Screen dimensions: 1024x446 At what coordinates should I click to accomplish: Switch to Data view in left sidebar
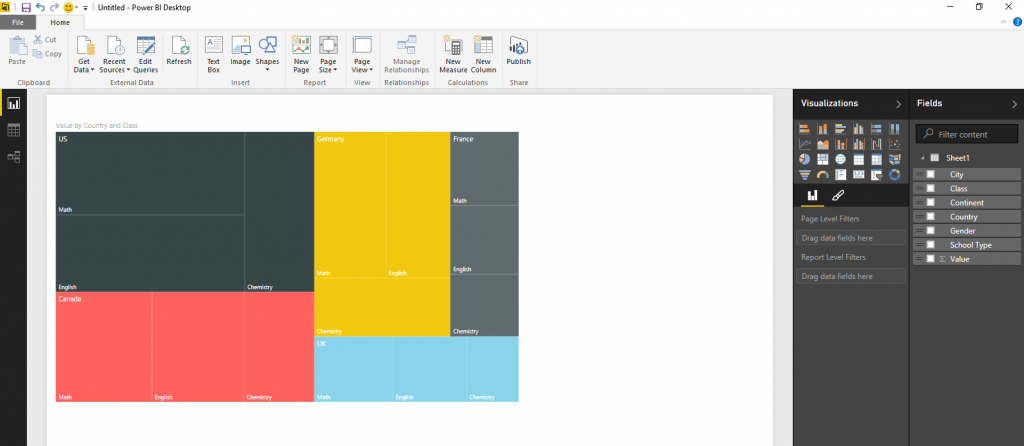[14, 130]
